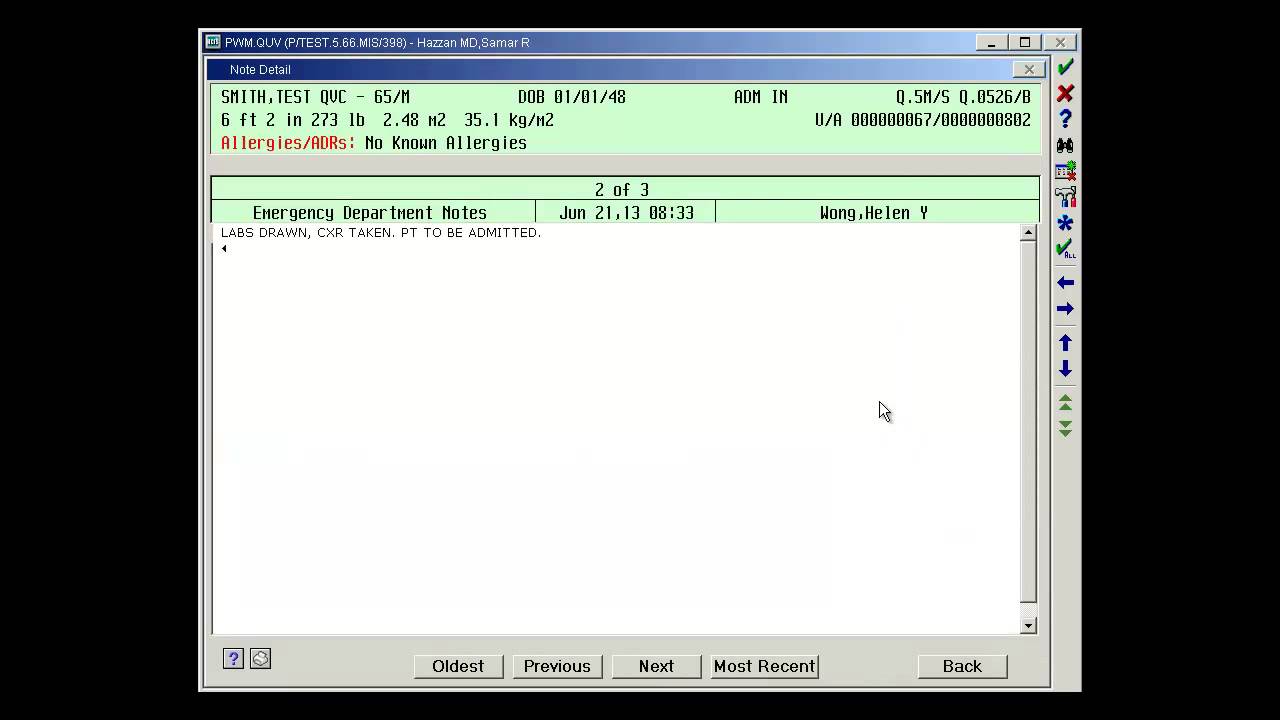Click the 'Wong,Helen Y' author cell
Screen dimensions: 1280x720
[877, 212]
